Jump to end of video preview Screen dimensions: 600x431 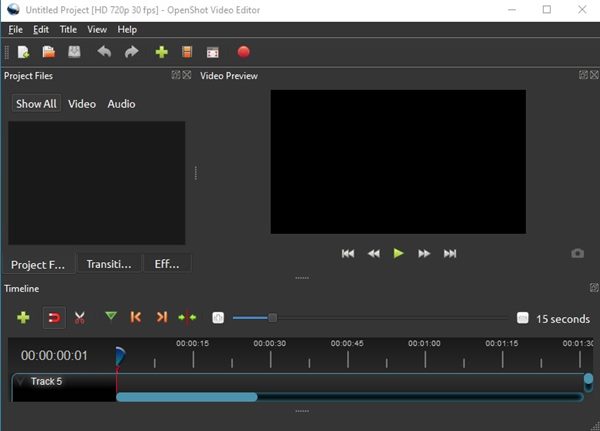pyautogui.click(x=450, y=253)
